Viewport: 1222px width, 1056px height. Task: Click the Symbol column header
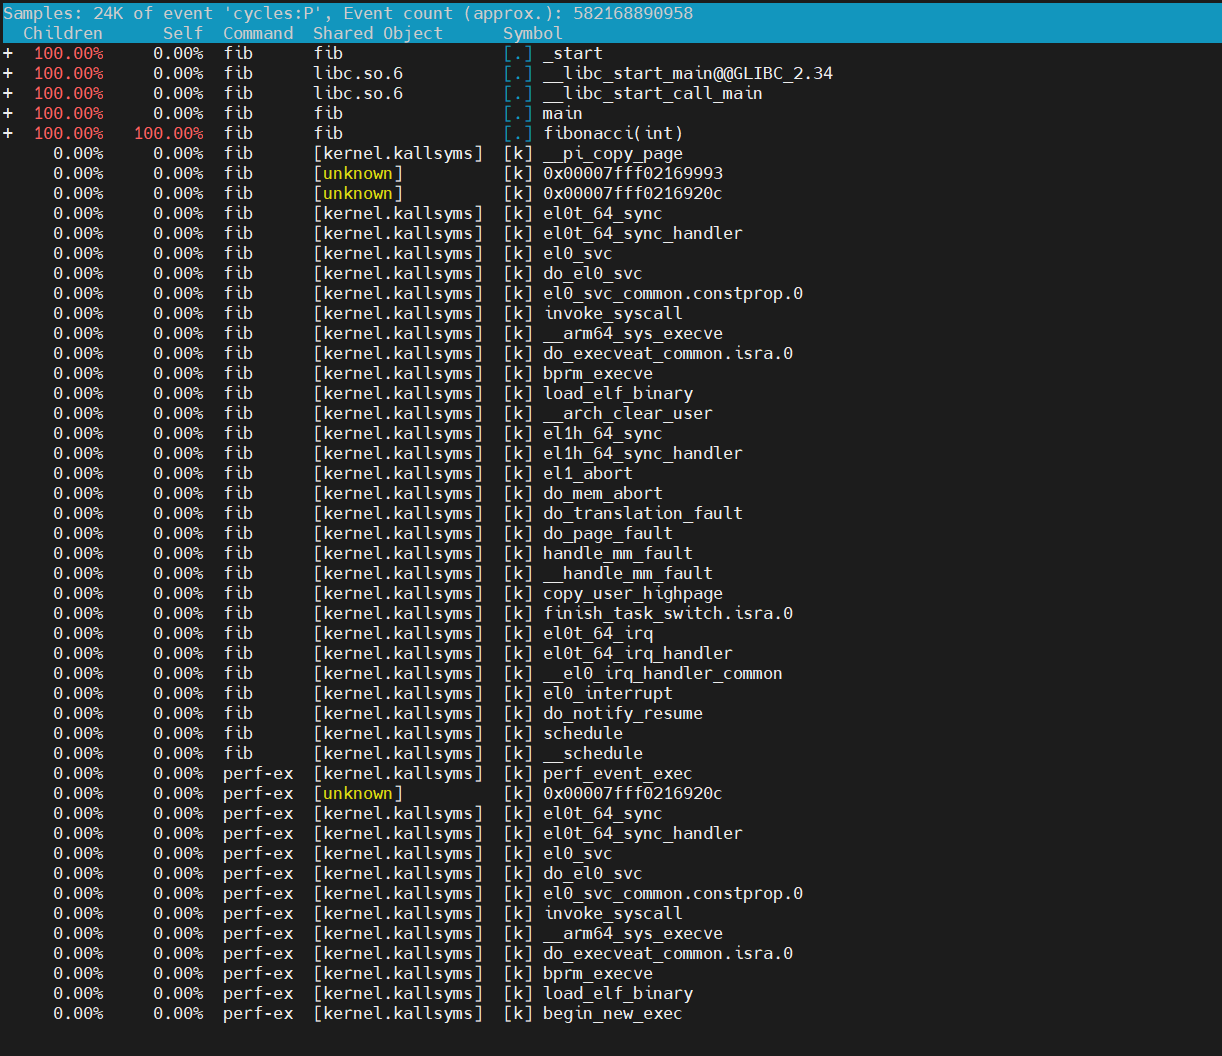pos(532,33)
